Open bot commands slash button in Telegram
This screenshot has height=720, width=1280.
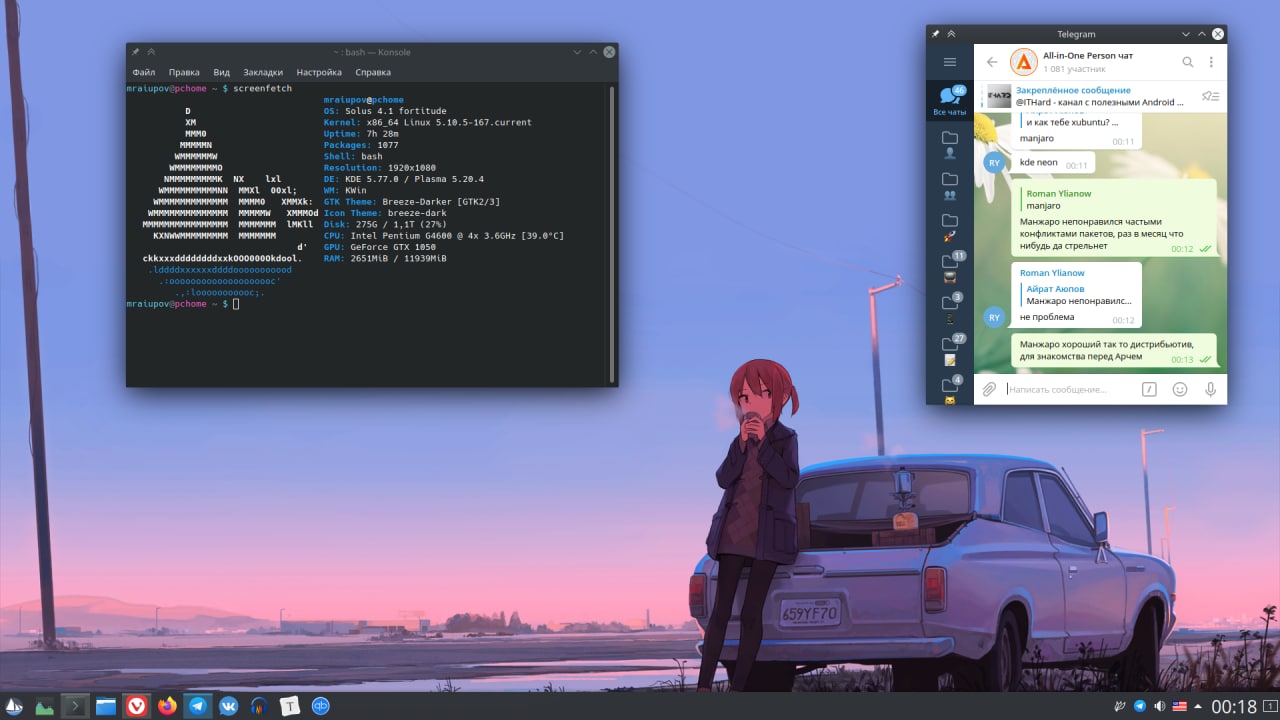(x=1149, y=389)
